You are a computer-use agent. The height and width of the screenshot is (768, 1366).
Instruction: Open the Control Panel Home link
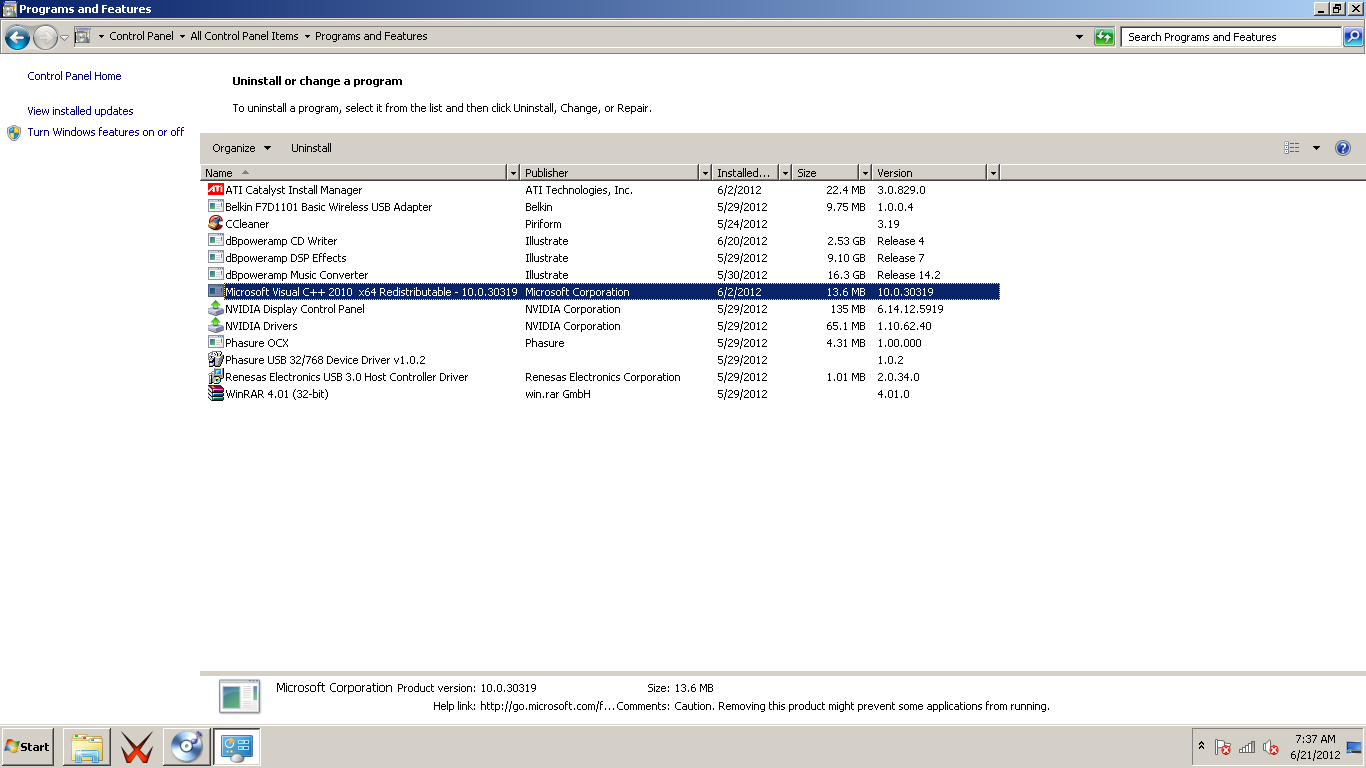click(x=74, y=76)
